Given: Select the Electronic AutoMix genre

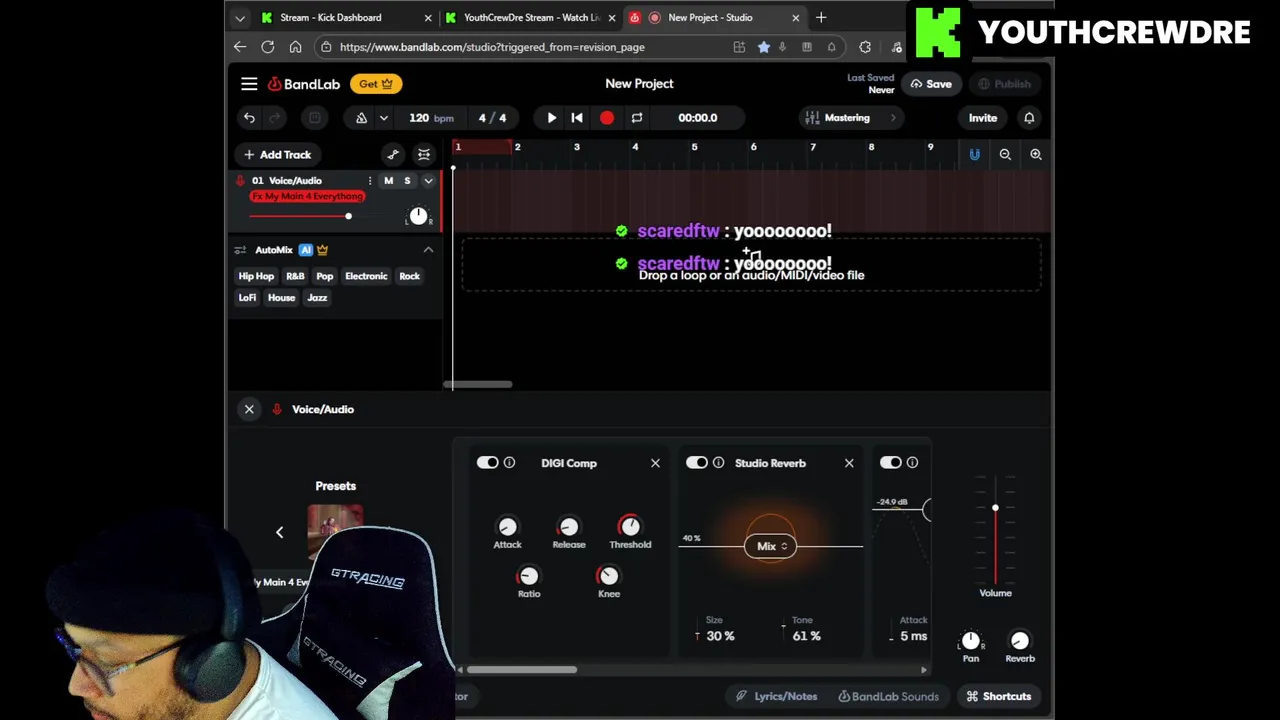Looking at the screenshot, I should (366, 276).
